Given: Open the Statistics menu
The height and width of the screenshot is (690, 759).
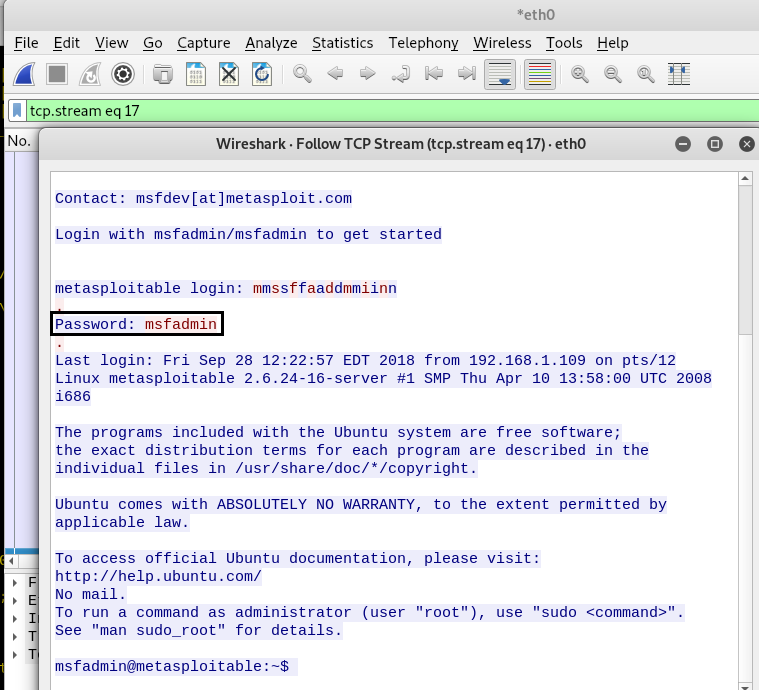Looking at the screenshot, I should point(343,43).
